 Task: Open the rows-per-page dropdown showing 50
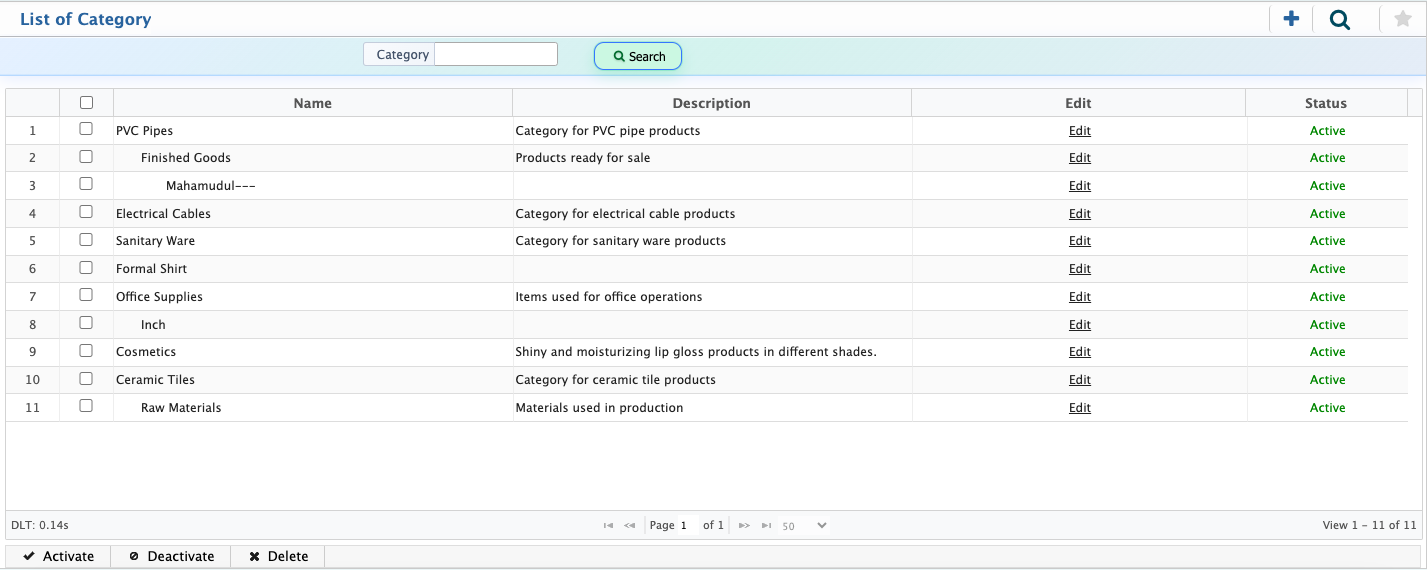coord(804,525)
